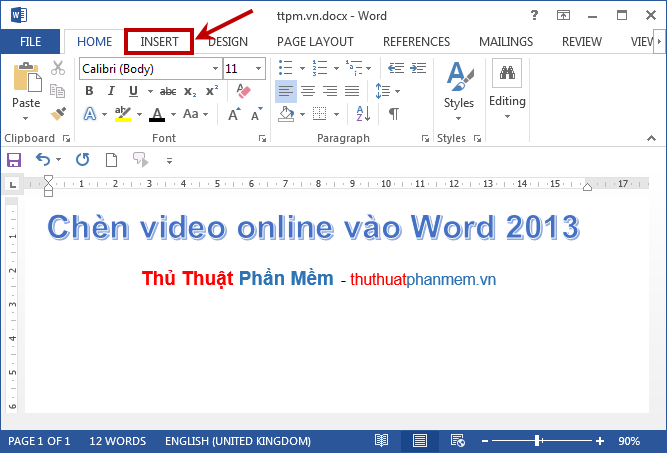This screenshot has height=453, width=667.
Task: Open the INSERT ribbon tab
Action: 160,42
